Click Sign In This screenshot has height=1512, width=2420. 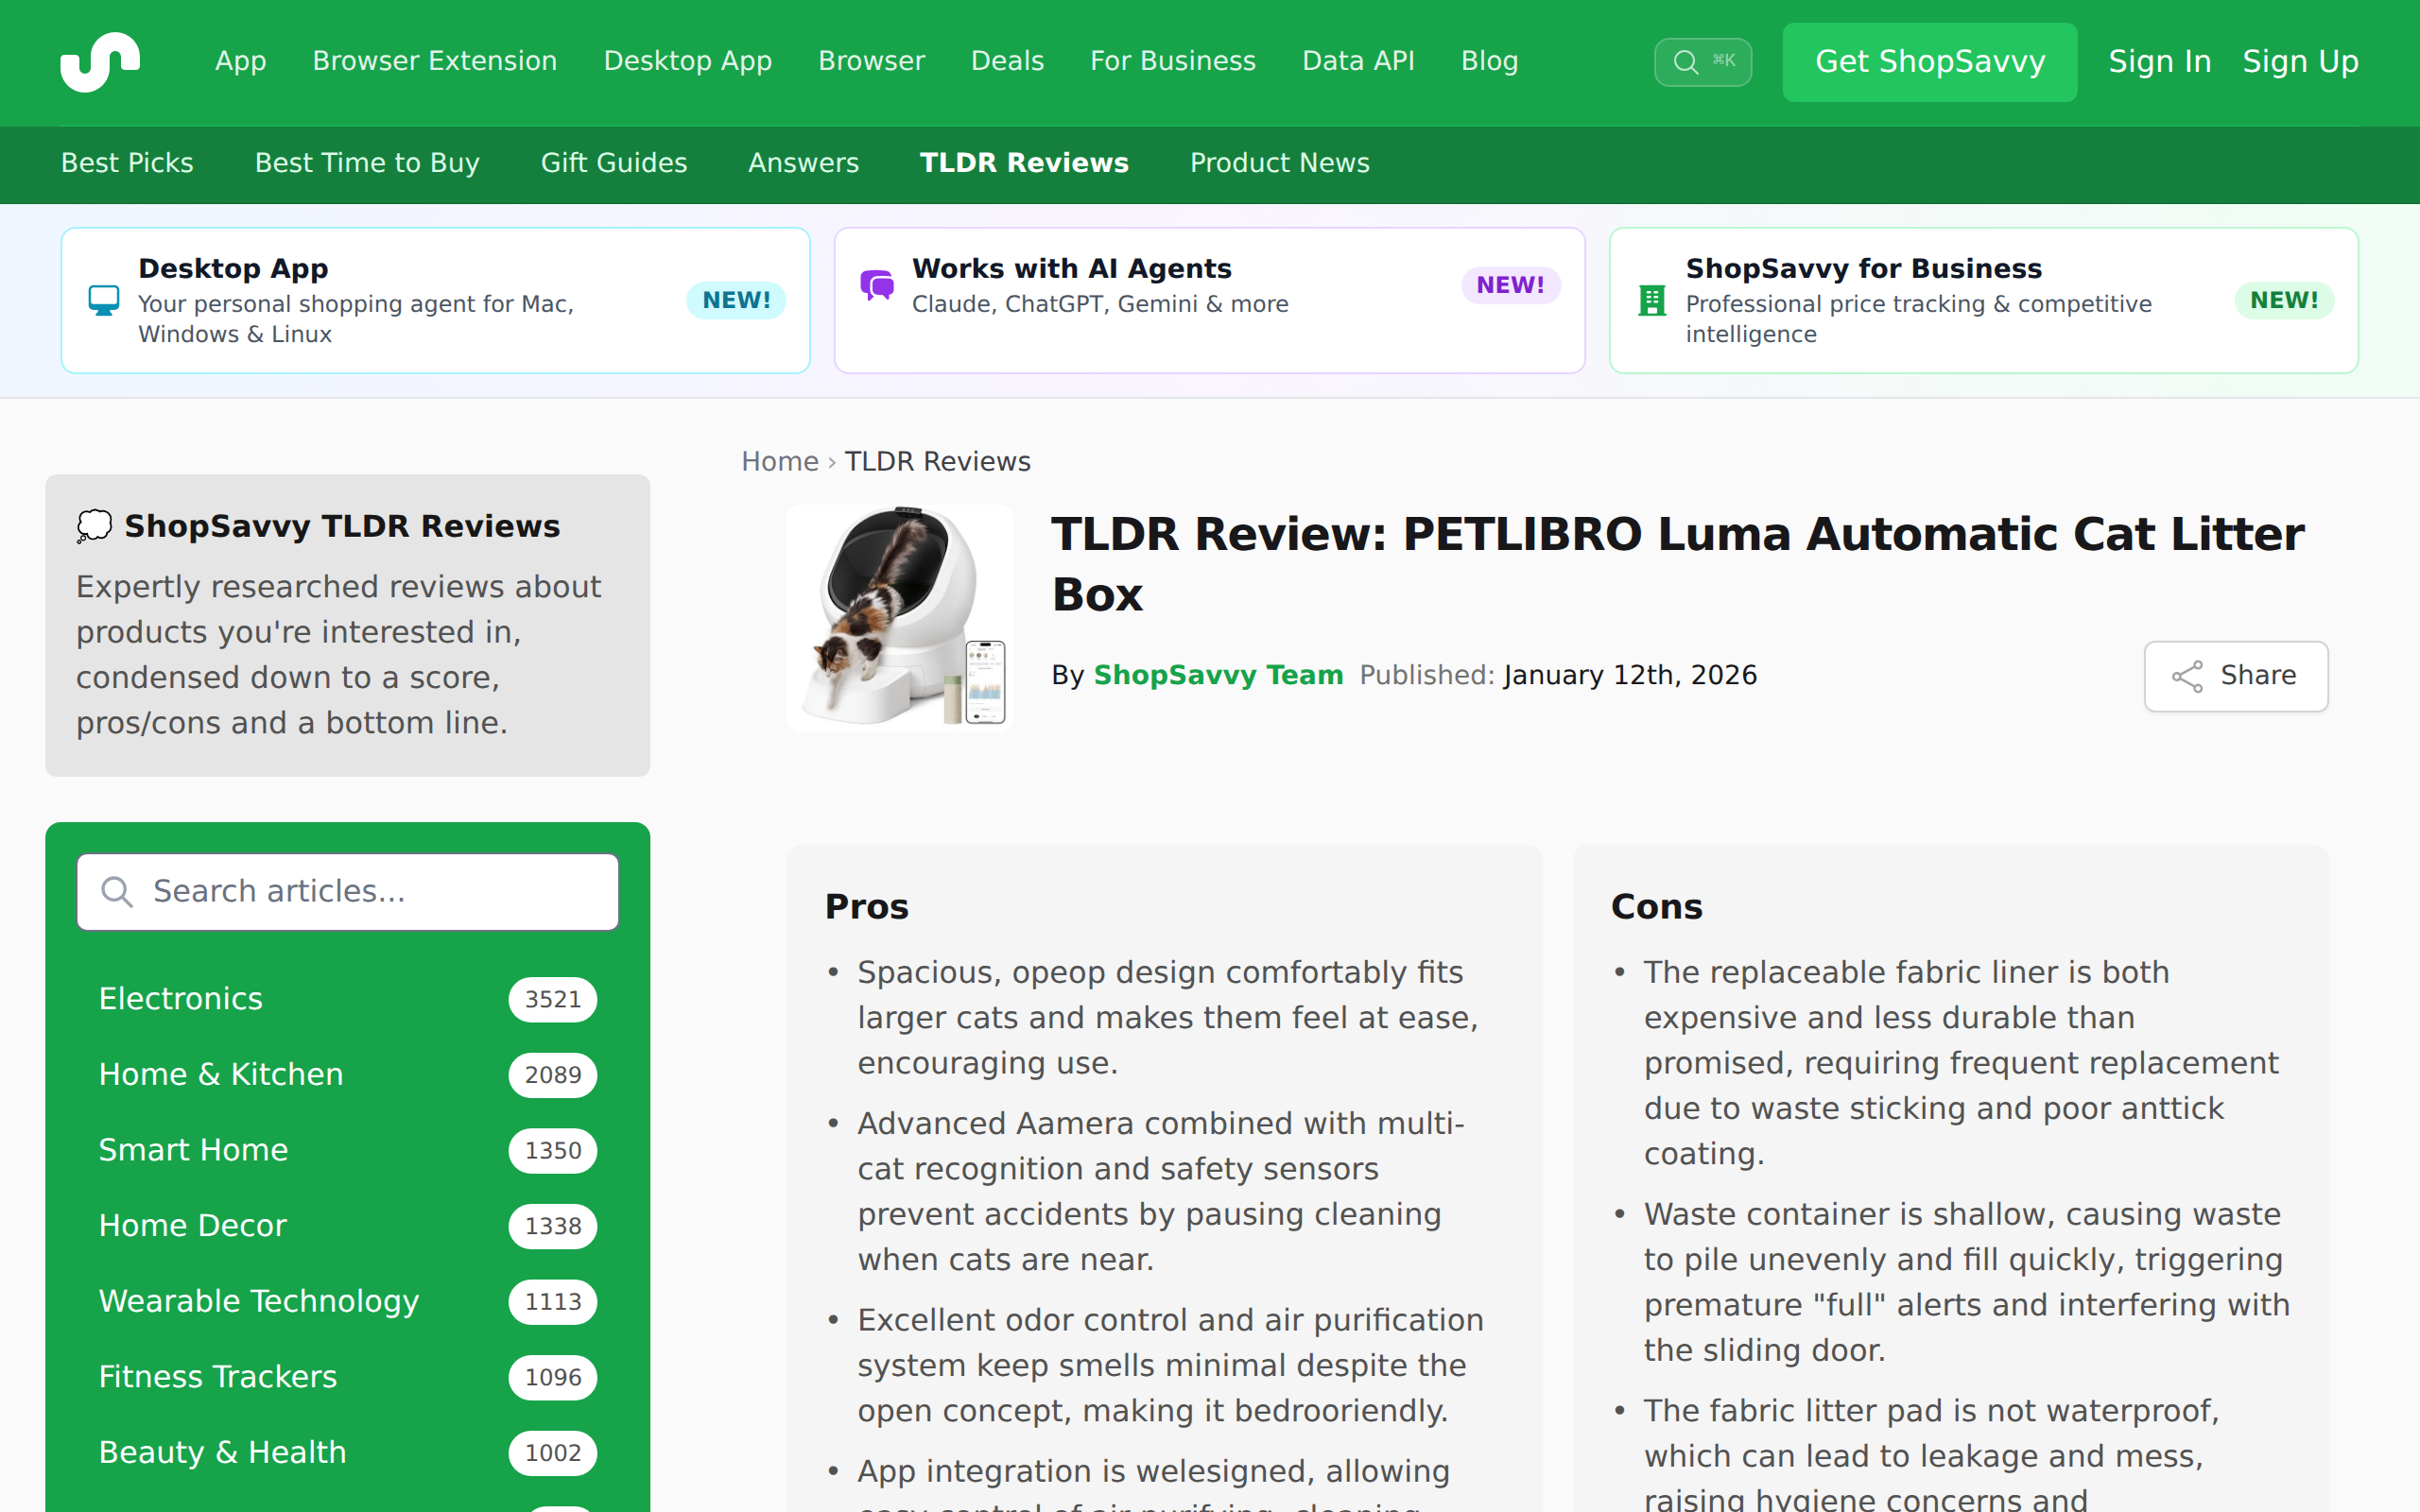2159,62
